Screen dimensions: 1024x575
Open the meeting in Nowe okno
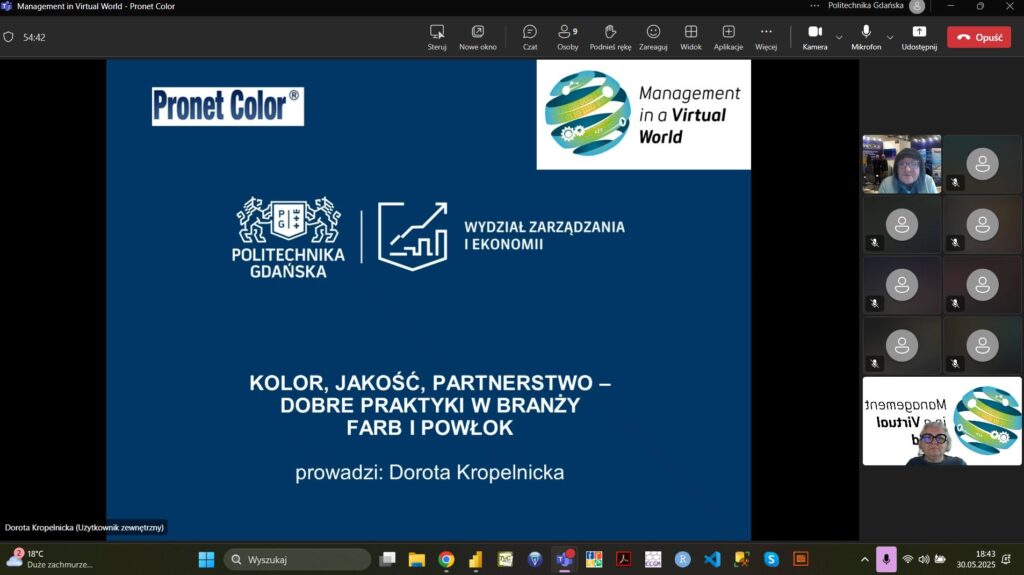(x=477, y=37)
